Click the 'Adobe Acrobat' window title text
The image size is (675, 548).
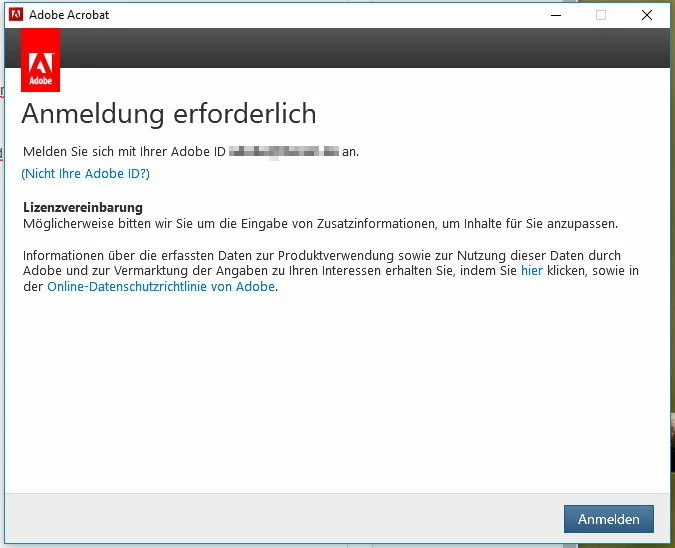(x=69, y=15)
